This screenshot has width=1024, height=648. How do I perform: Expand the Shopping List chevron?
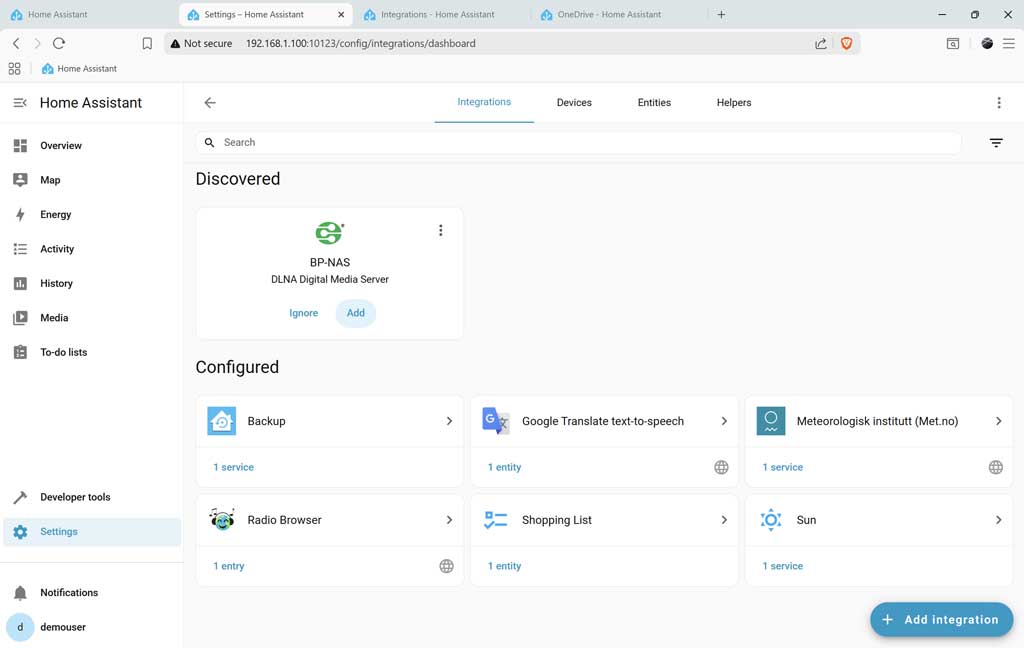pyautogui.click(x=724, y=520)
